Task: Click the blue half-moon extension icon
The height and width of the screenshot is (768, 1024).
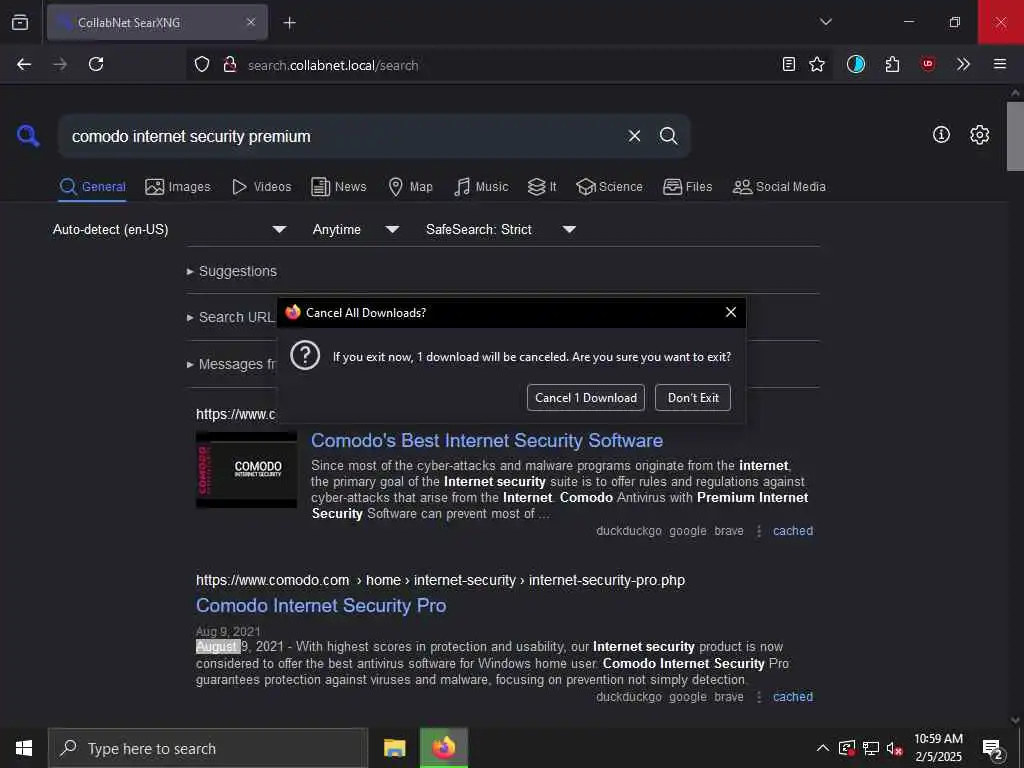Action: coord(856,64)
